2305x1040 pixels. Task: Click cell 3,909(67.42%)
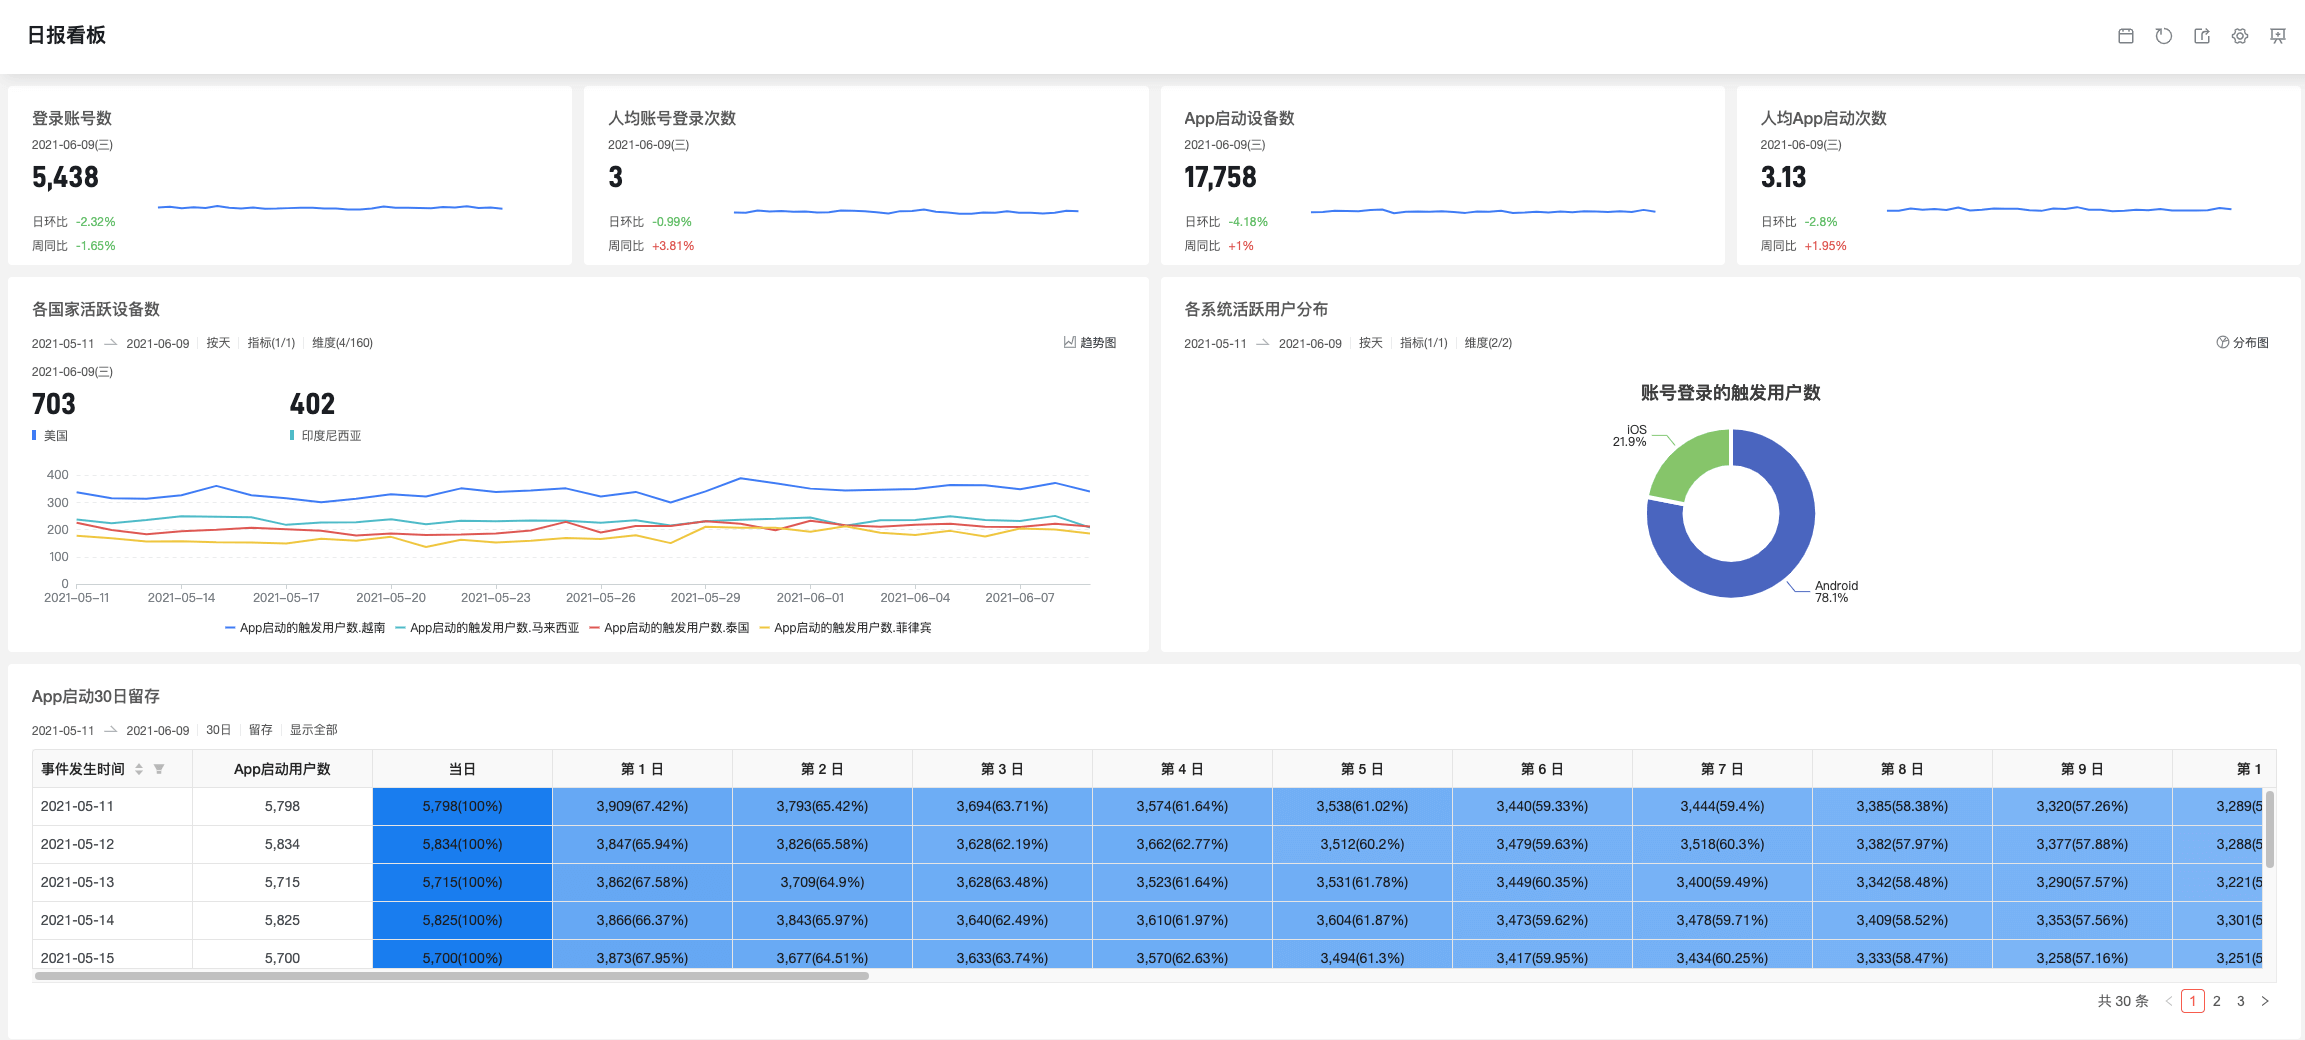click(x=642, y=806)
